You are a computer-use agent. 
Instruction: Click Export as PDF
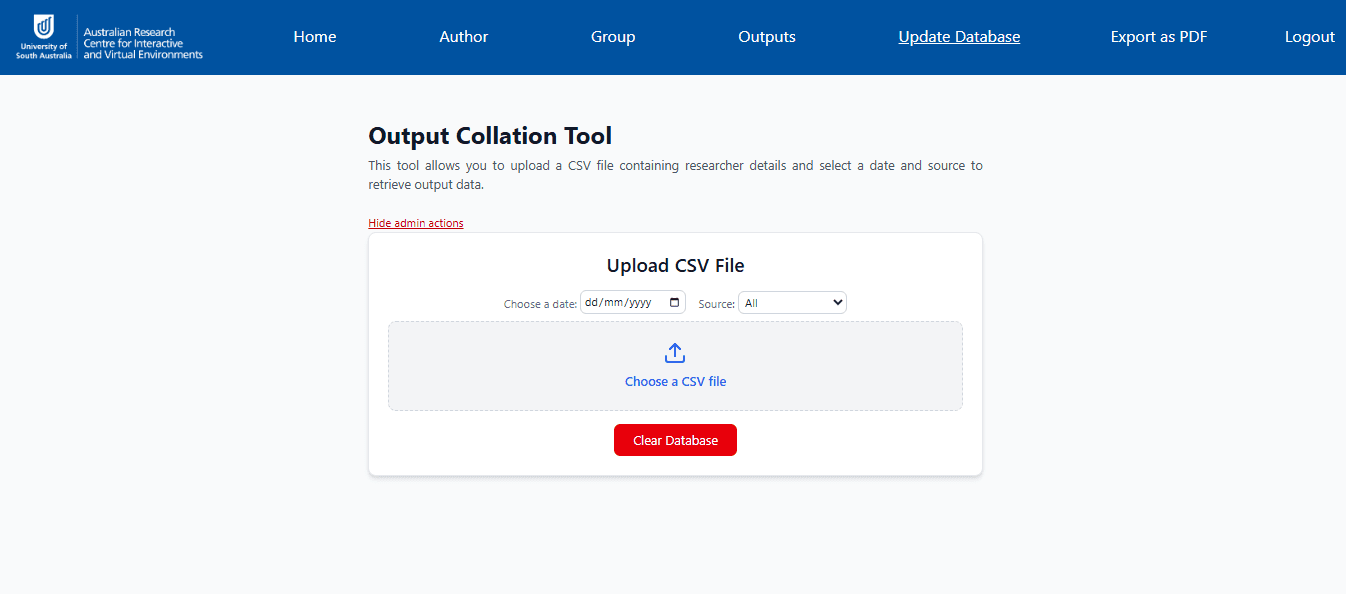[1159, 37]
